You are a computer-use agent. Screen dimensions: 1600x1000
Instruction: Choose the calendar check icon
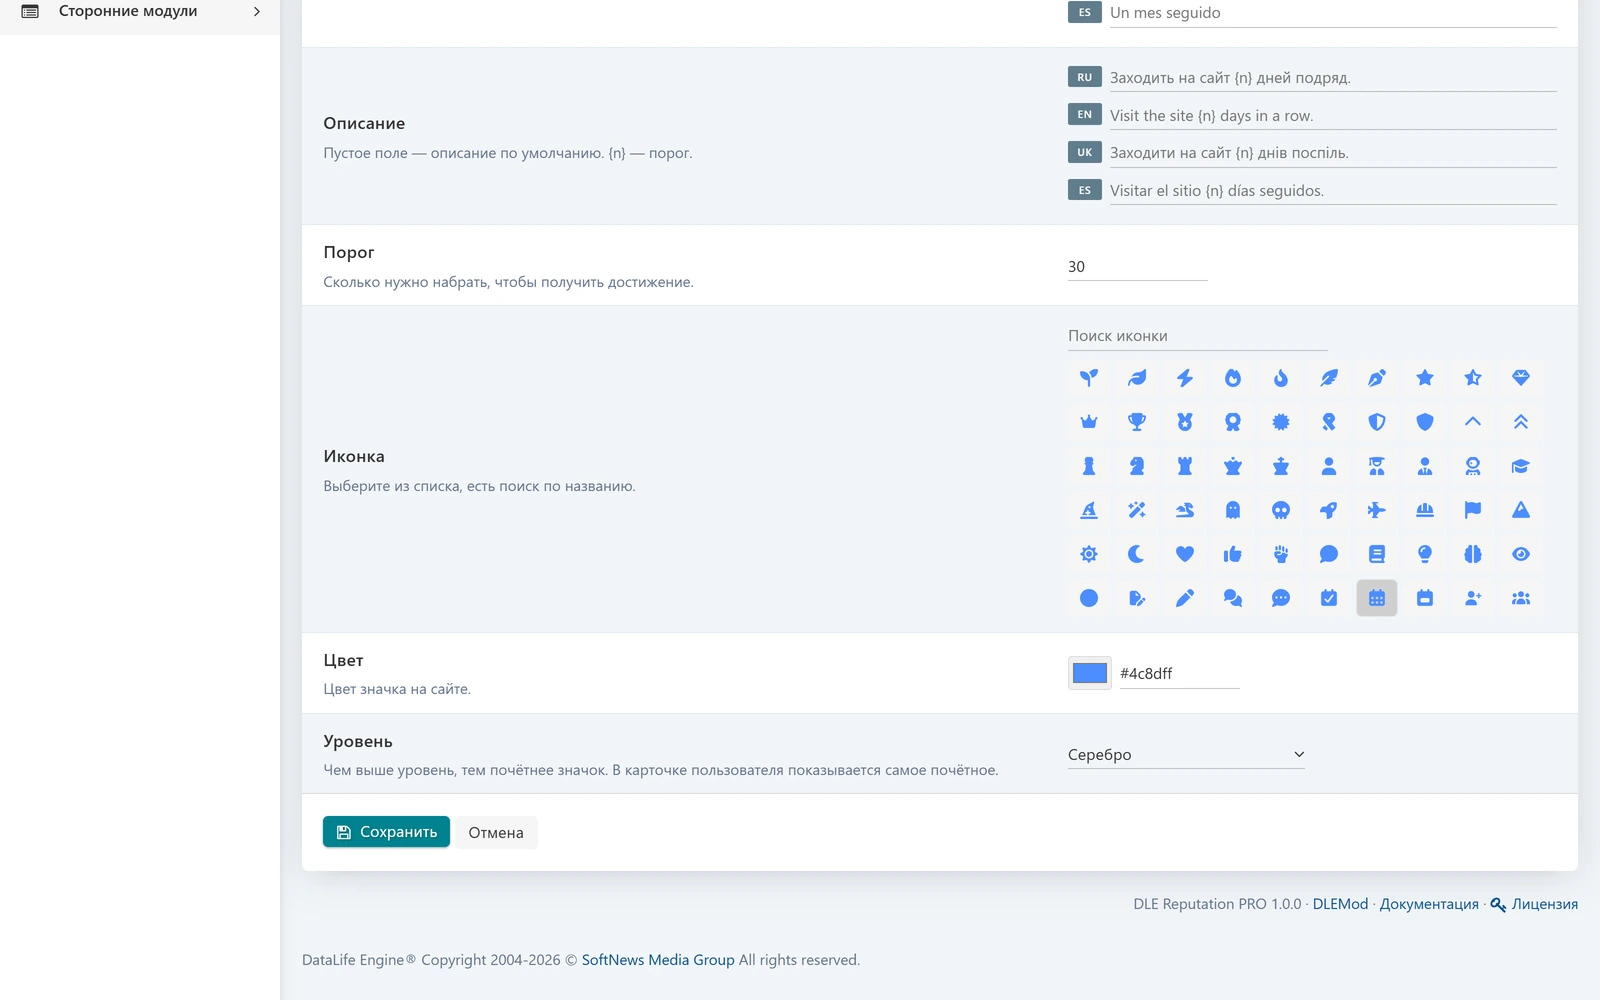pos(1329,598)
